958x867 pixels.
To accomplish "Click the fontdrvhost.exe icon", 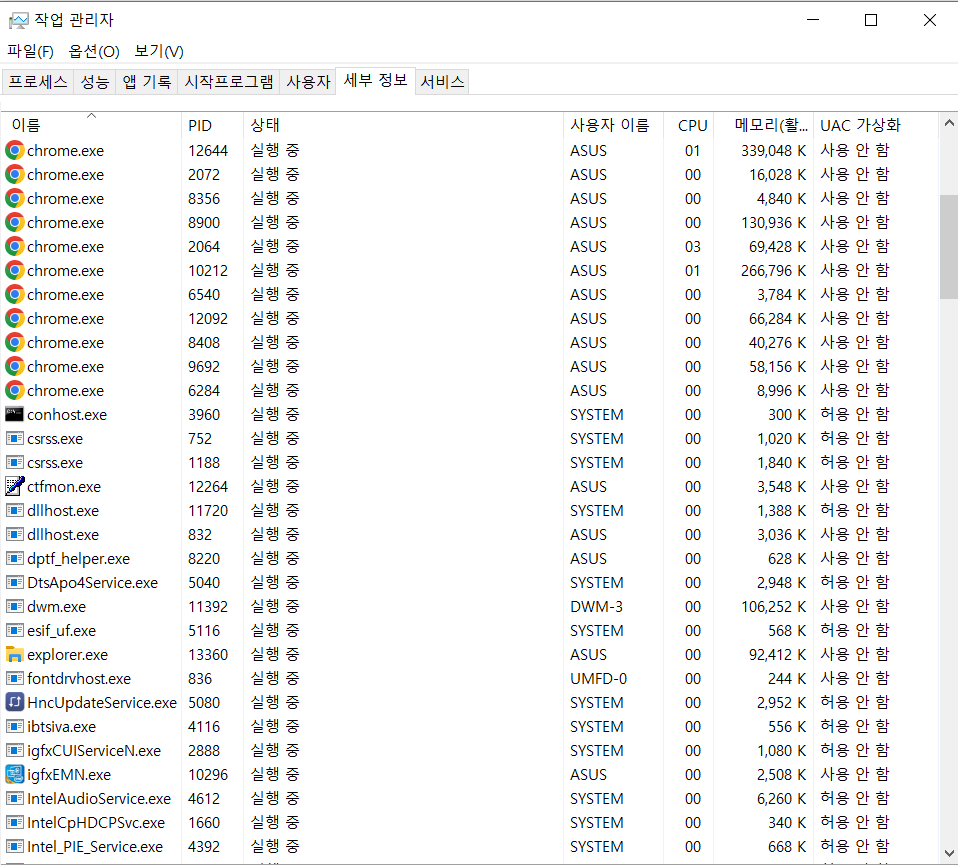I will (x=15, y=679).
